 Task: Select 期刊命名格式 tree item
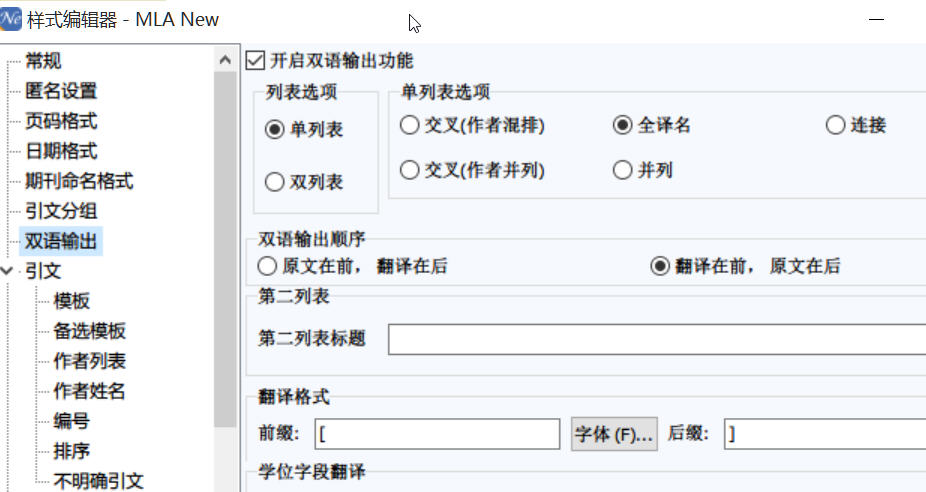tap(79, 181)
